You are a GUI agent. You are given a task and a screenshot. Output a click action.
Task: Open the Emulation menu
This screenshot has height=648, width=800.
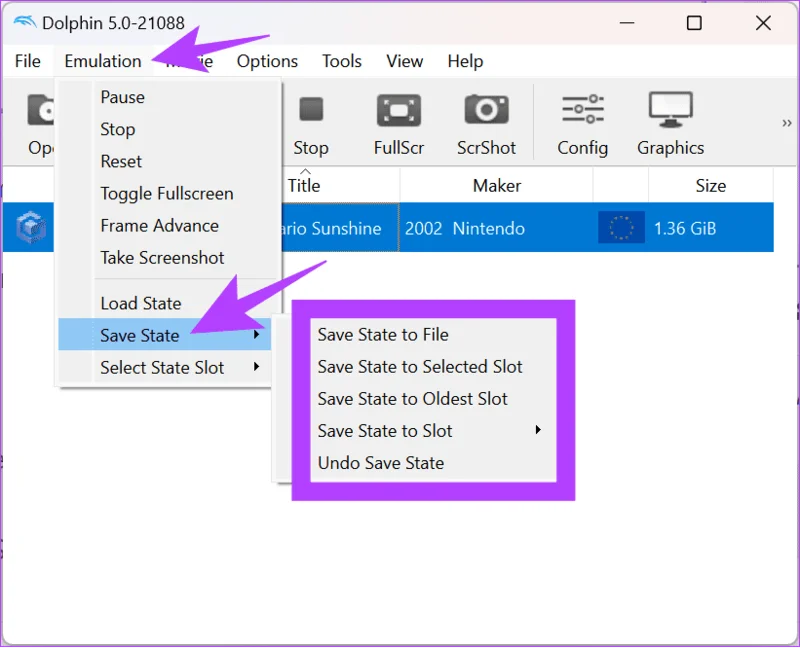103,61
